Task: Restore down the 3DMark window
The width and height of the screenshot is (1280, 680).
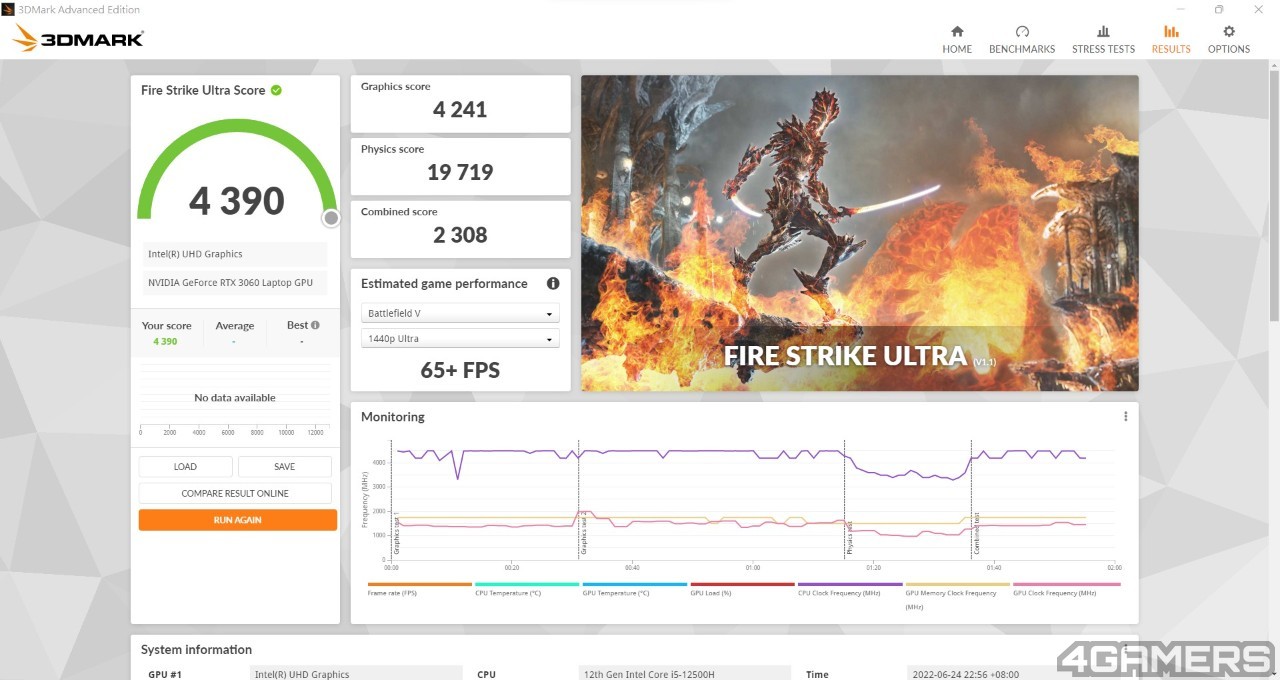Action: tap(1219, 9)
